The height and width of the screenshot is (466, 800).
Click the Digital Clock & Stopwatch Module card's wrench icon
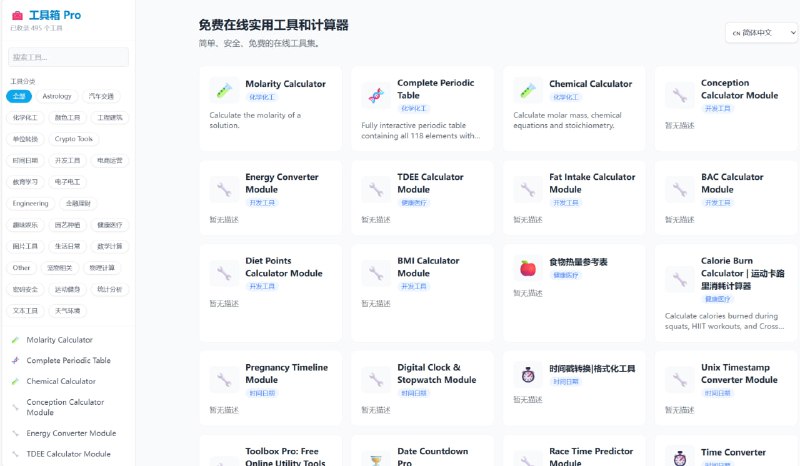[376, 380]
